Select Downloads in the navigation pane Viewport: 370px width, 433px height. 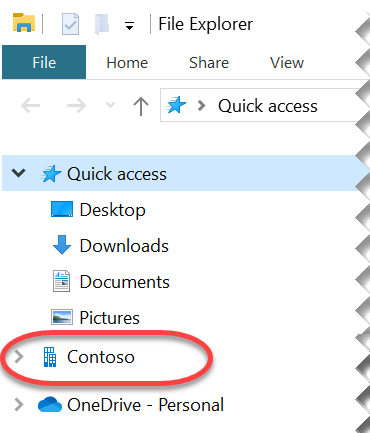pos(110,246)
